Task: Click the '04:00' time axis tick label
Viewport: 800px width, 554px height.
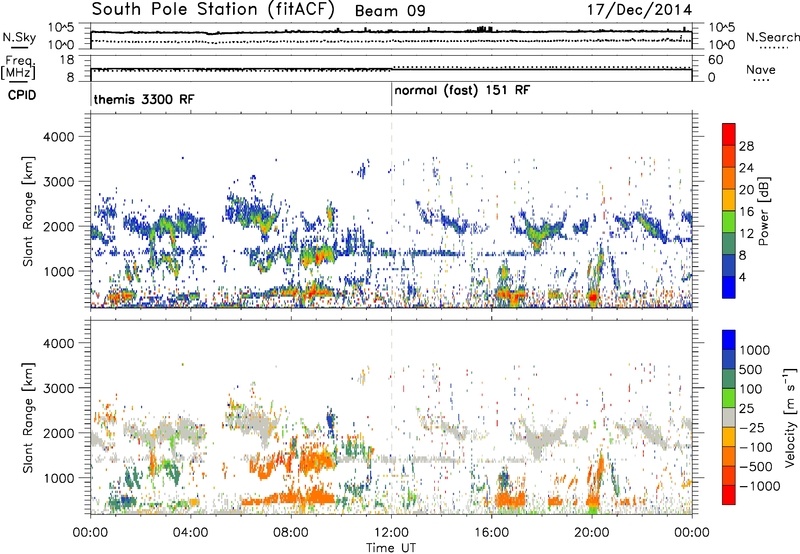Action: tap(191, 533)
